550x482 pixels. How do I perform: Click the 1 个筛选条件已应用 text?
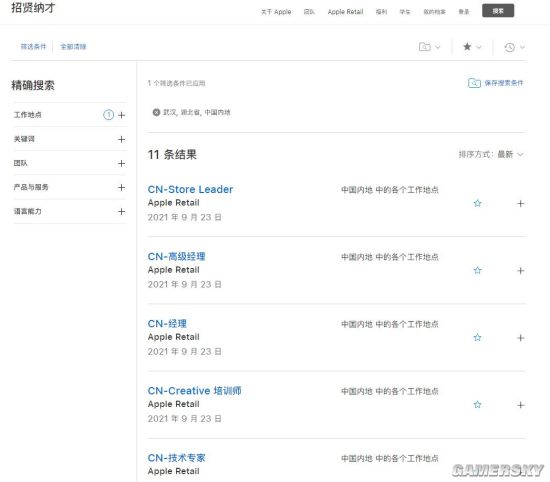pyautogui.click(x=176, y=83)
